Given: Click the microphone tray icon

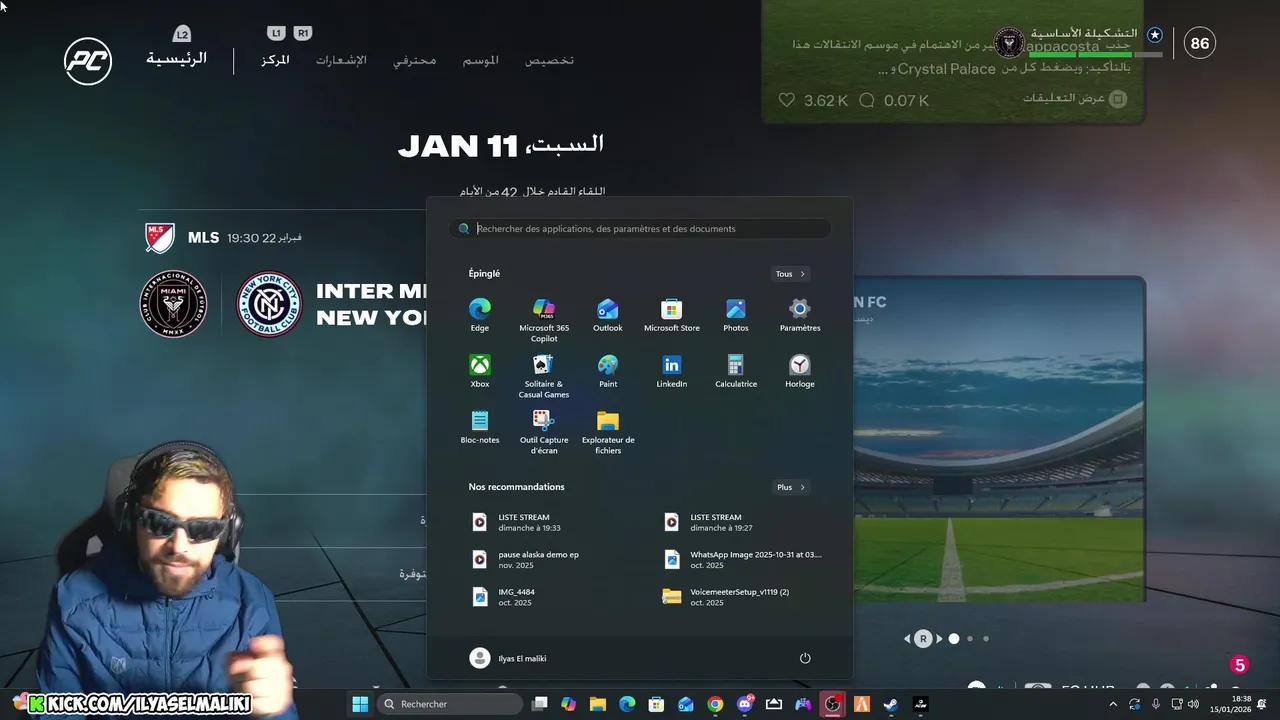Looking at the screenshot, I should point(1156,704).
